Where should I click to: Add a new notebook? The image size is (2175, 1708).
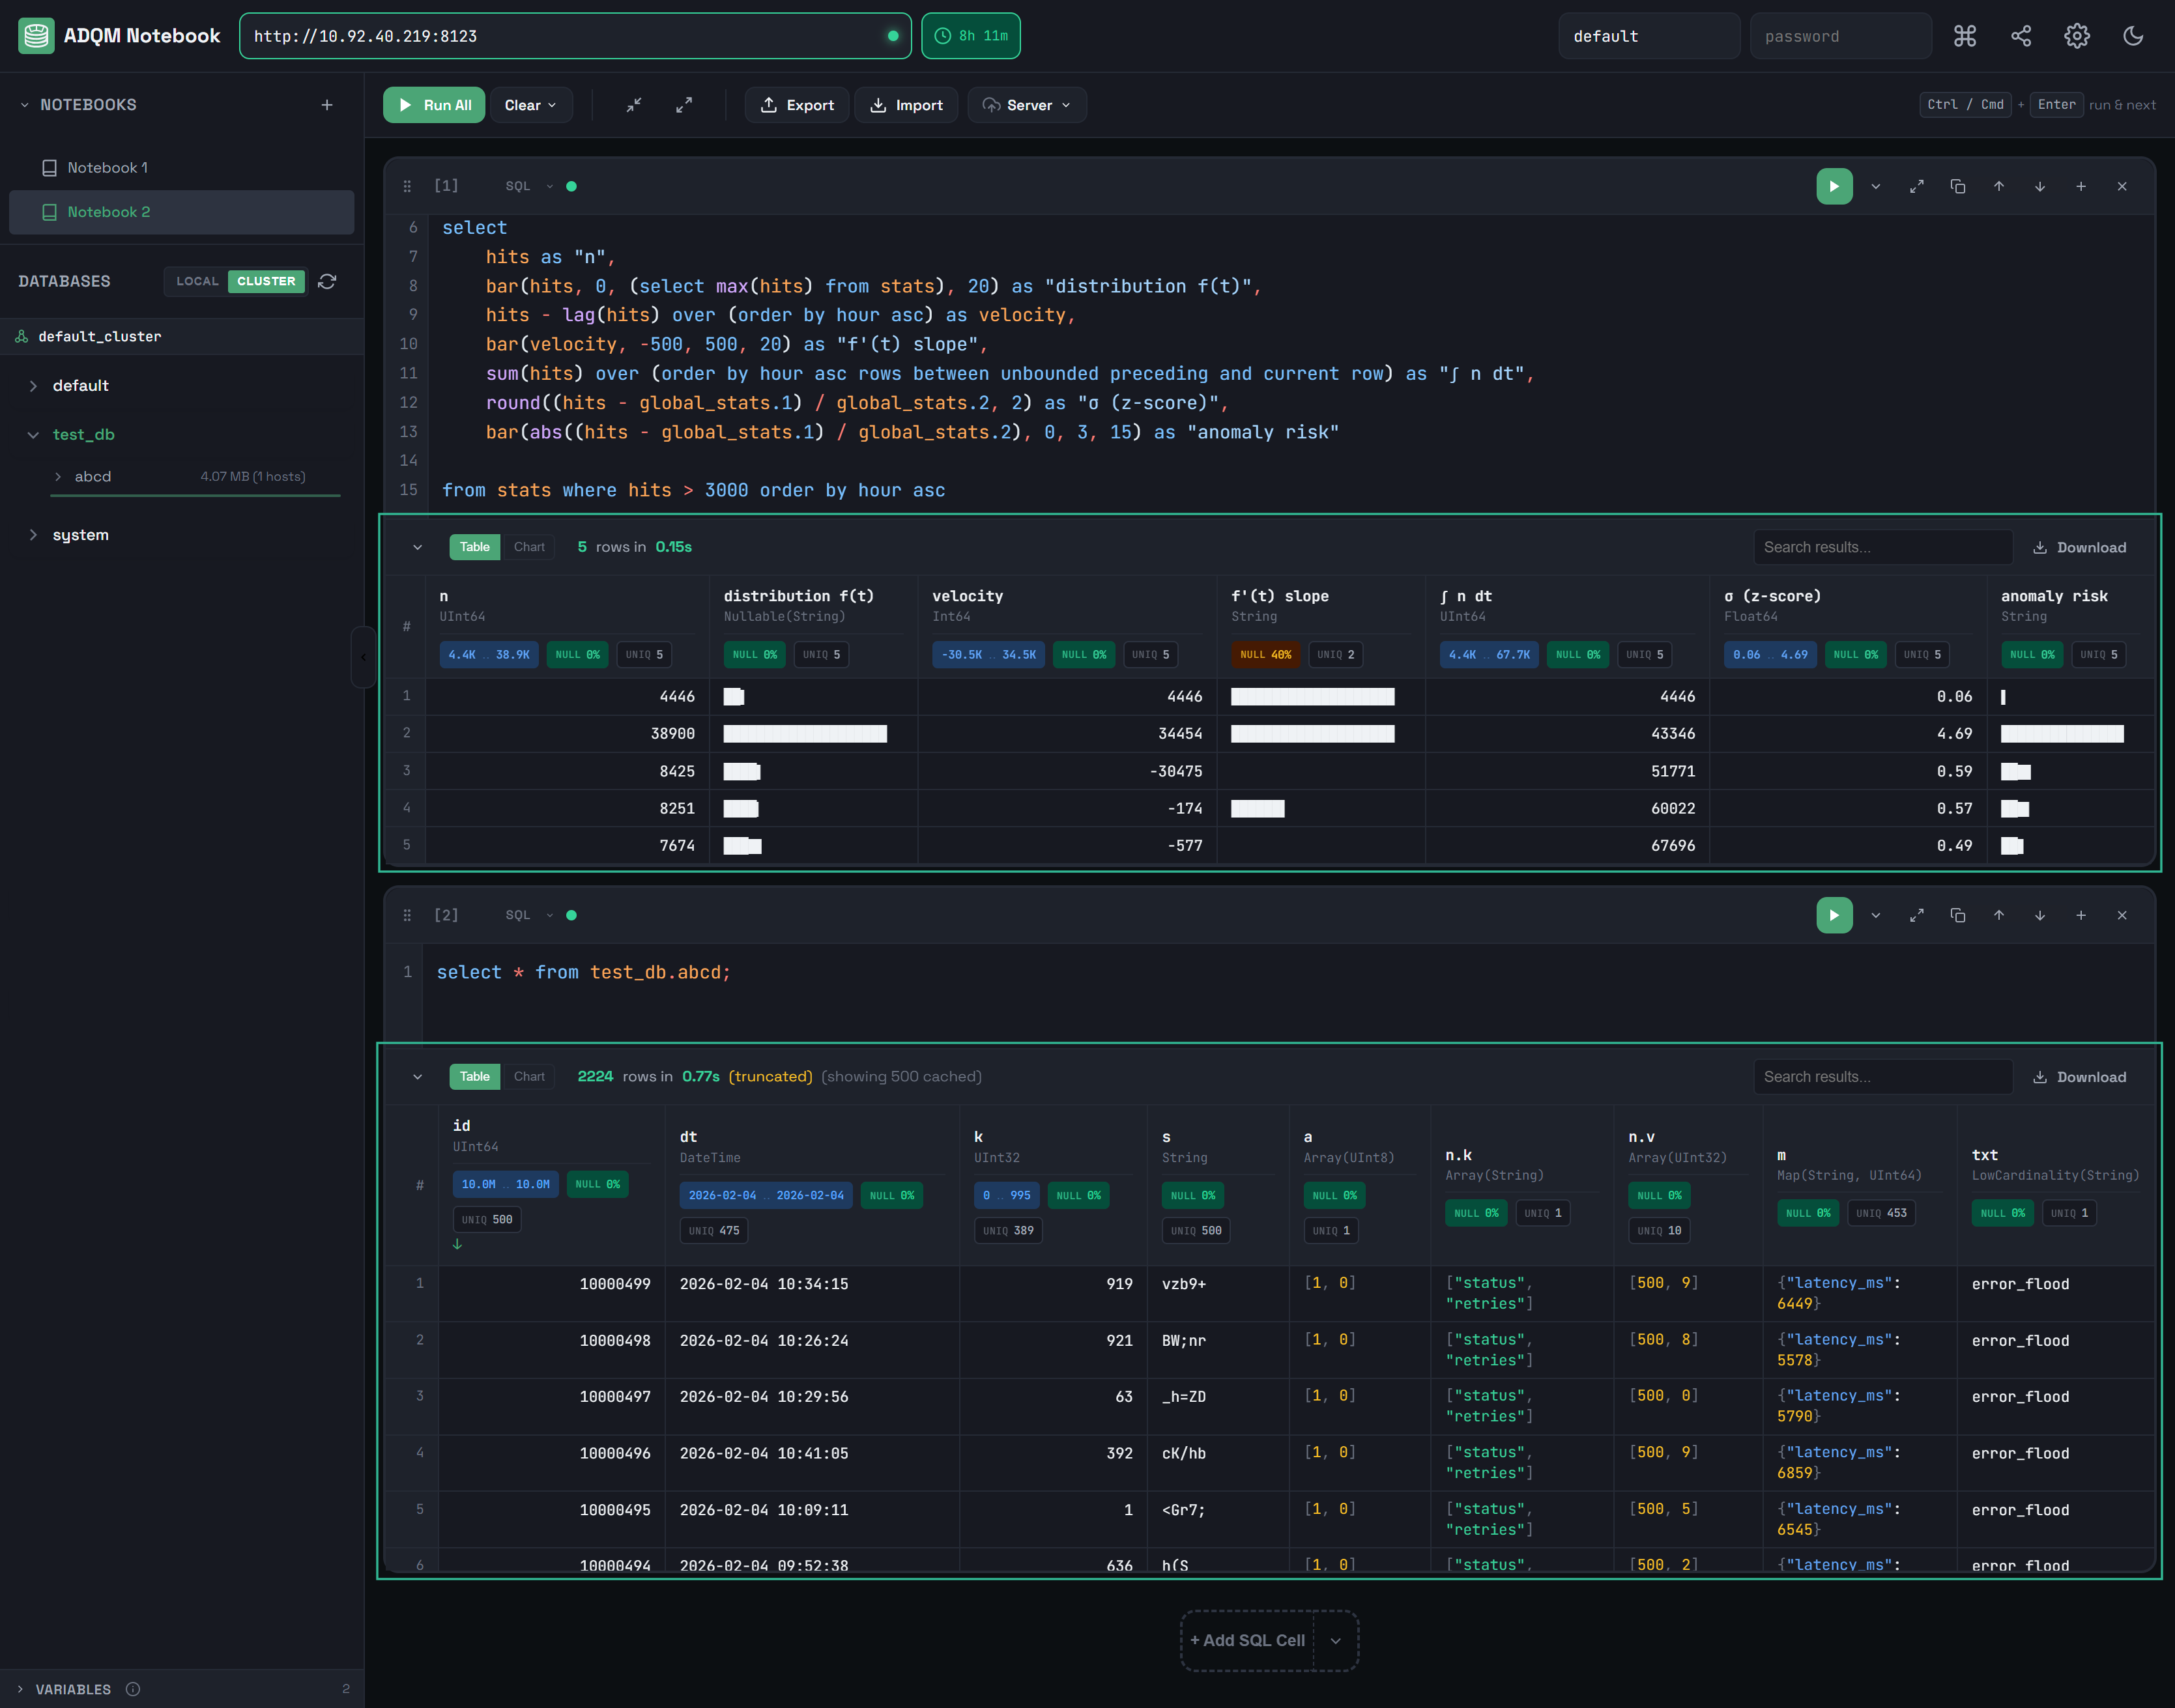point(328,104)
